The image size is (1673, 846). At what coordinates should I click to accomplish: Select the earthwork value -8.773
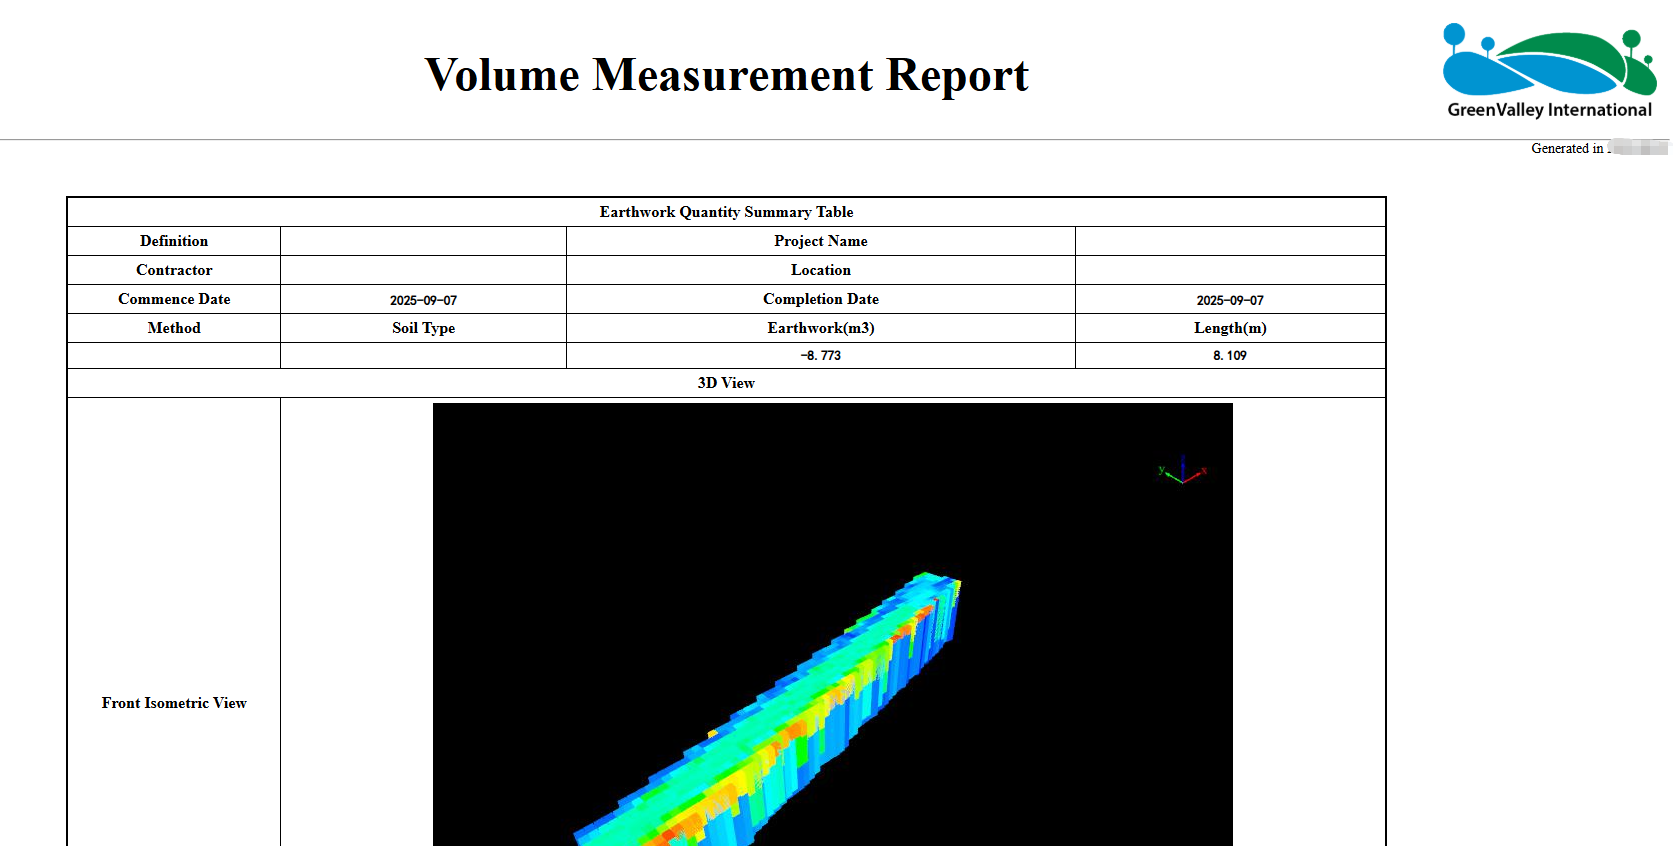820,356
